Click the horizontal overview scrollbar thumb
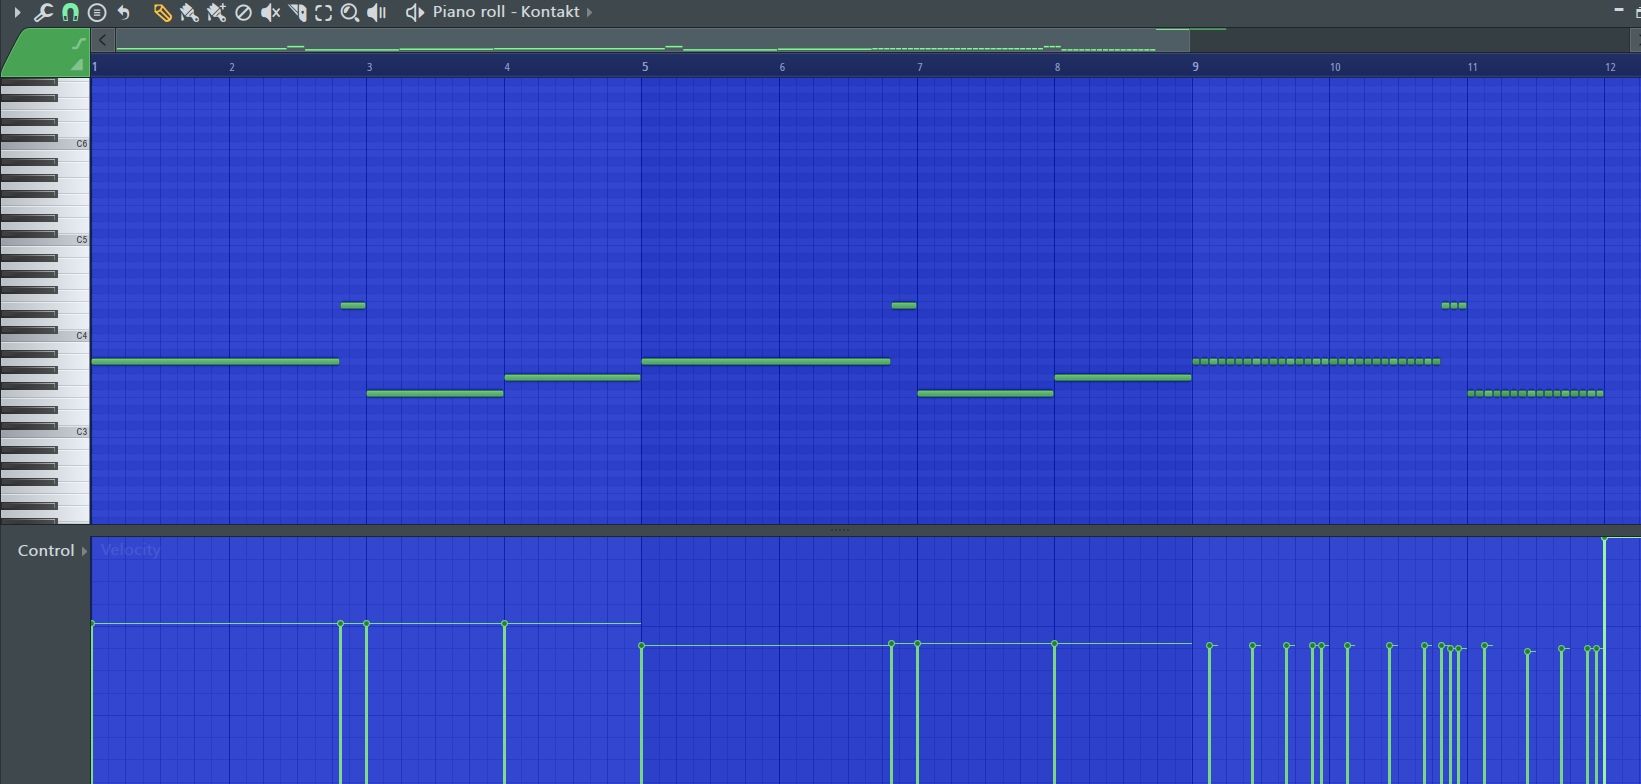 point(652,40)
